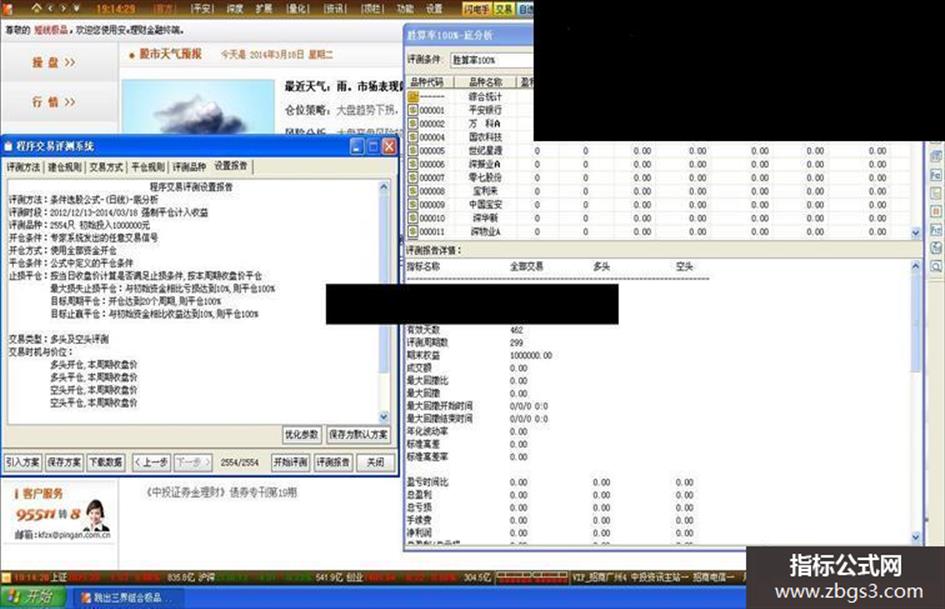Click the S icon beside code 000009
Viewport: 945px width, 609px height.
[x=413, y=204]
